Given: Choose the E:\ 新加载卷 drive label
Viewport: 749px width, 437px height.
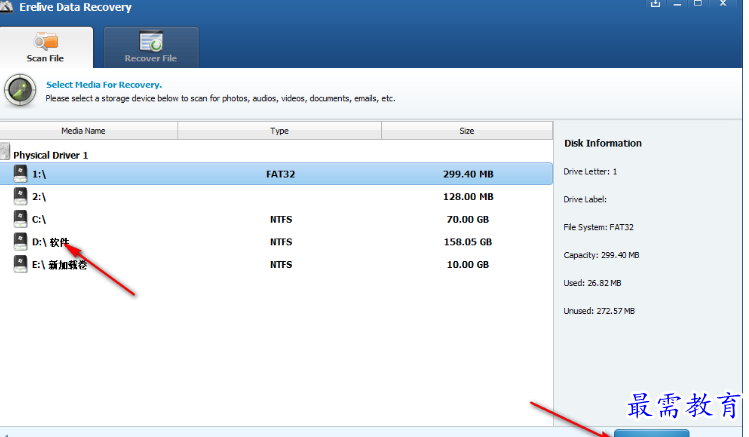Looking at the screenshot, I should pos(59,265).
